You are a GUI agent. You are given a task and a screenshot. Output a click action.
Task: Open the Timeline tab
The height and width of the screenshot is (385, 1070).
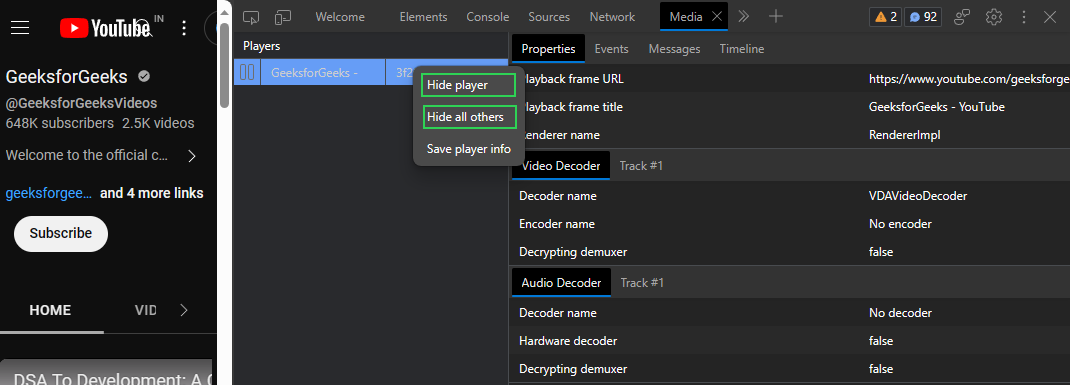742,49
